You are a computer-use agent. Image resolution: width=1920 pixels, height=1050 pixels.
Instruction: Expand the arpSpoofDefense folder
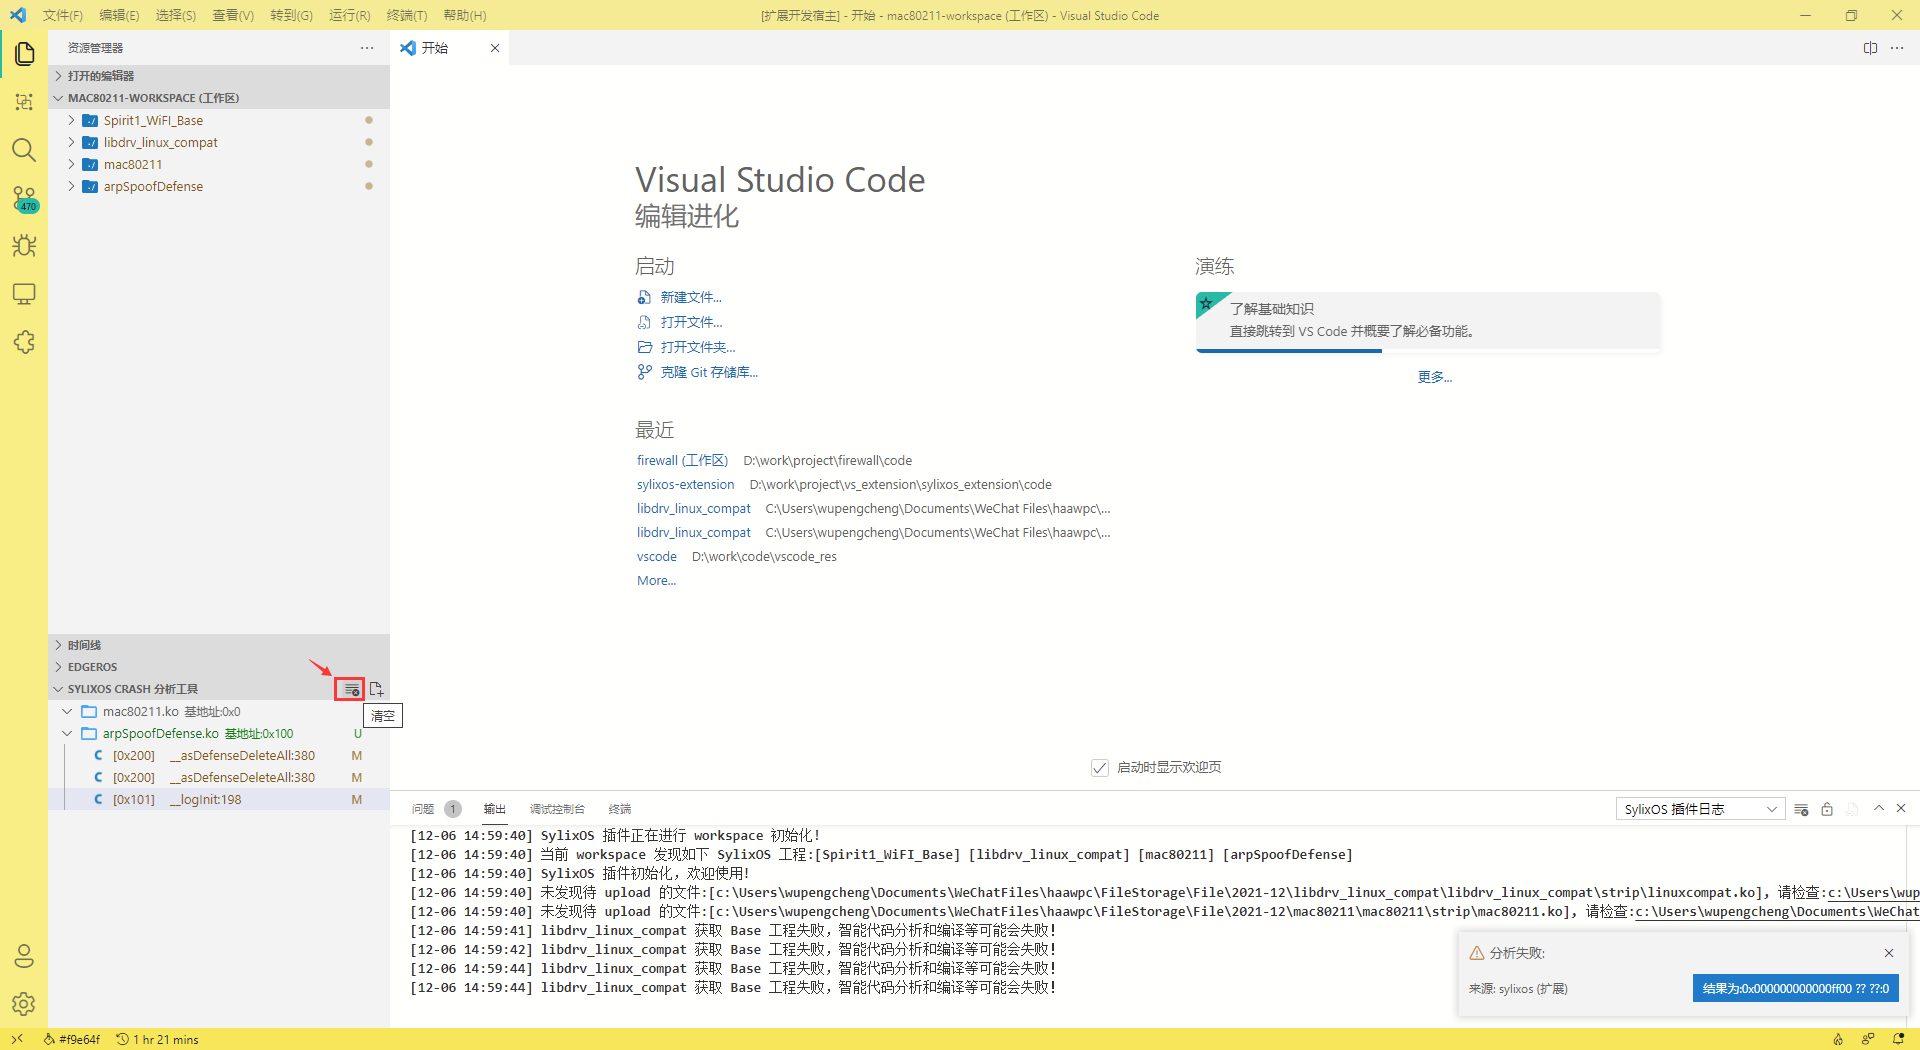pos(219,186)
